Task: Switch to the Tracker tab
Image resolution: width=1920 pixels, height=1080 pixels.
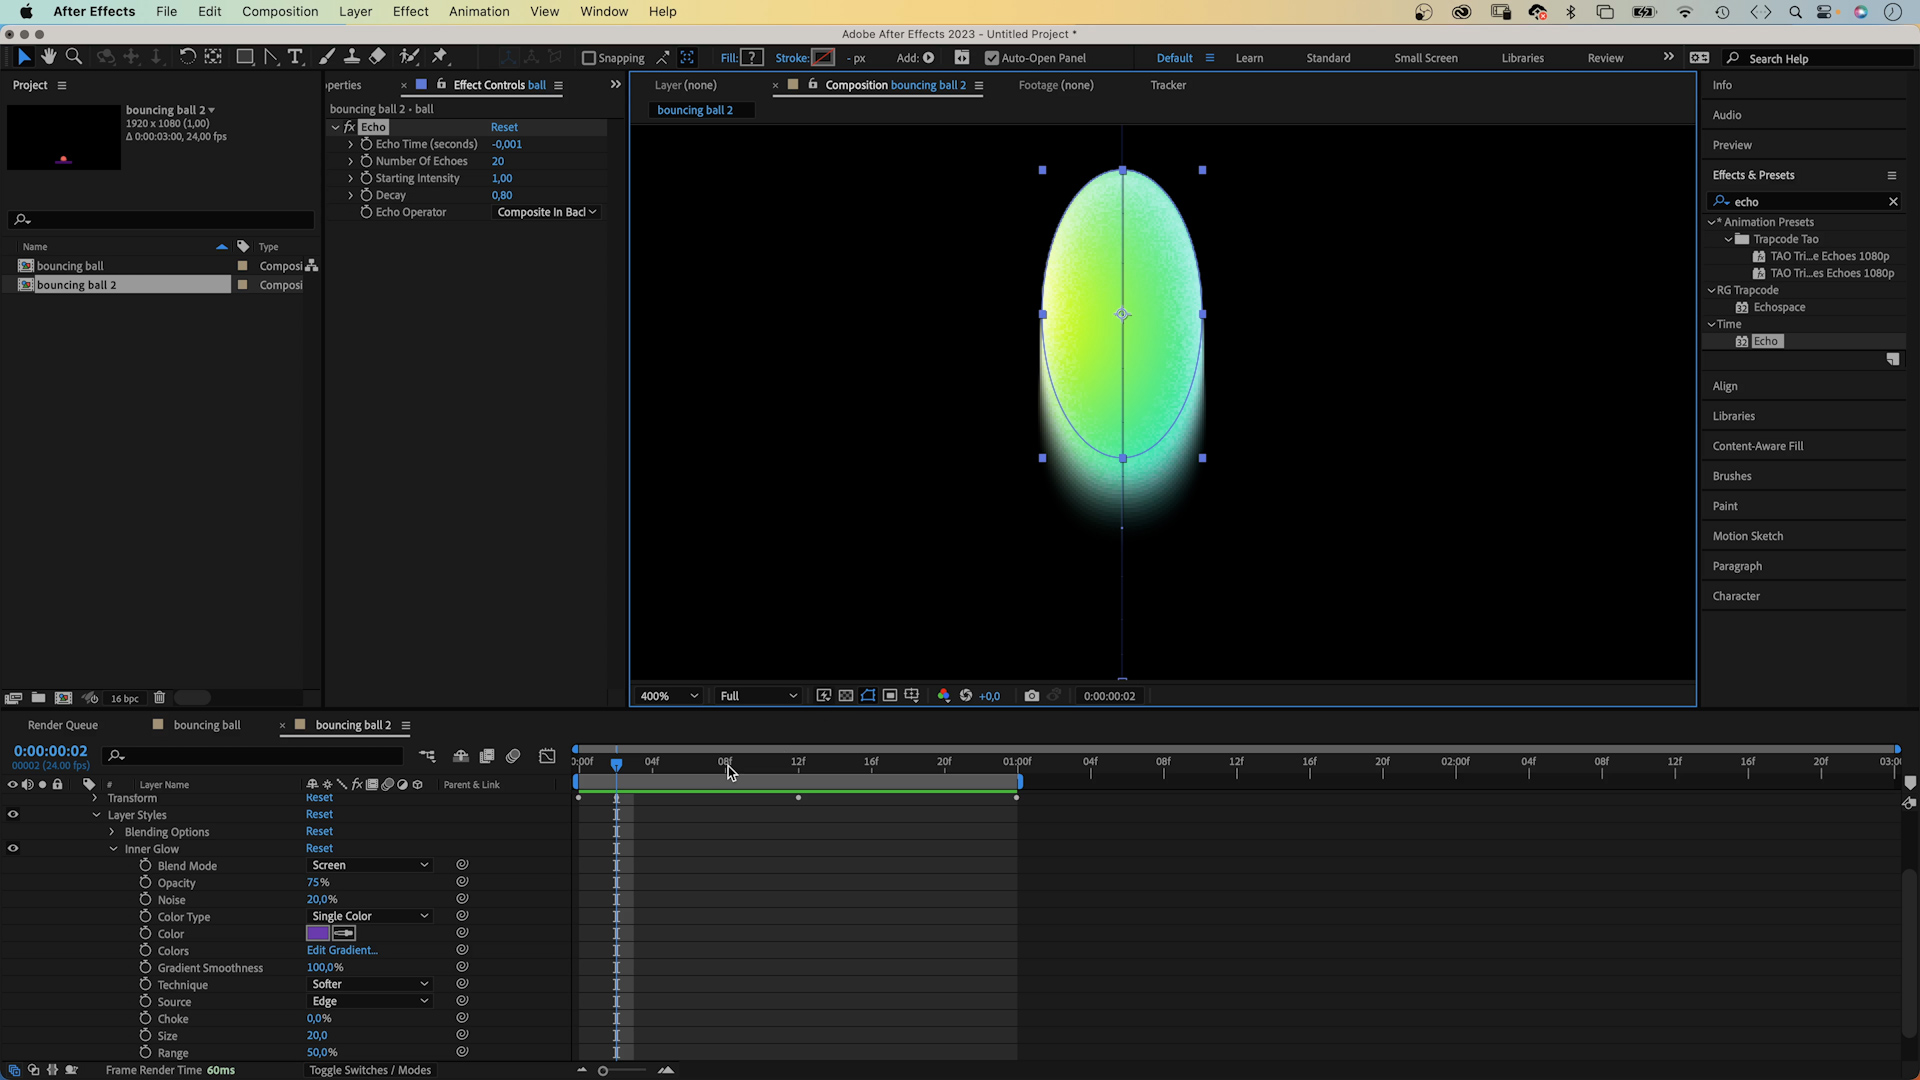Action: [x=1168, y=85]
